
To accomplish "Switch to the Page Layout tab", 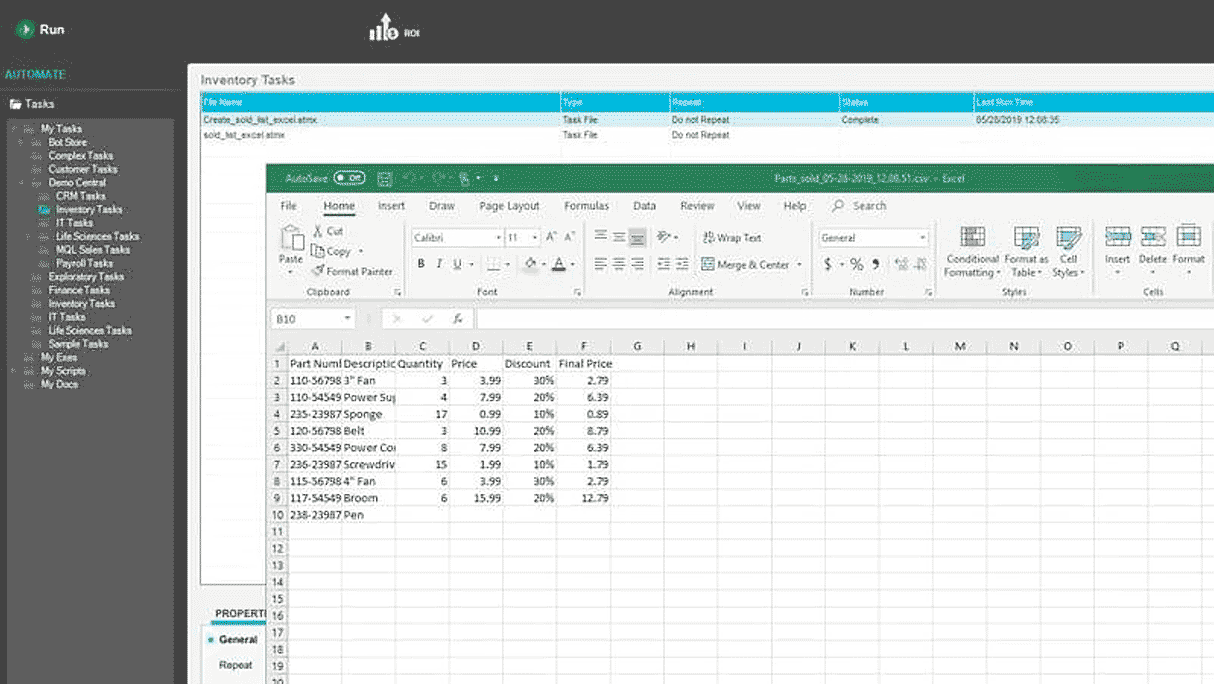I will pos(509,206).
